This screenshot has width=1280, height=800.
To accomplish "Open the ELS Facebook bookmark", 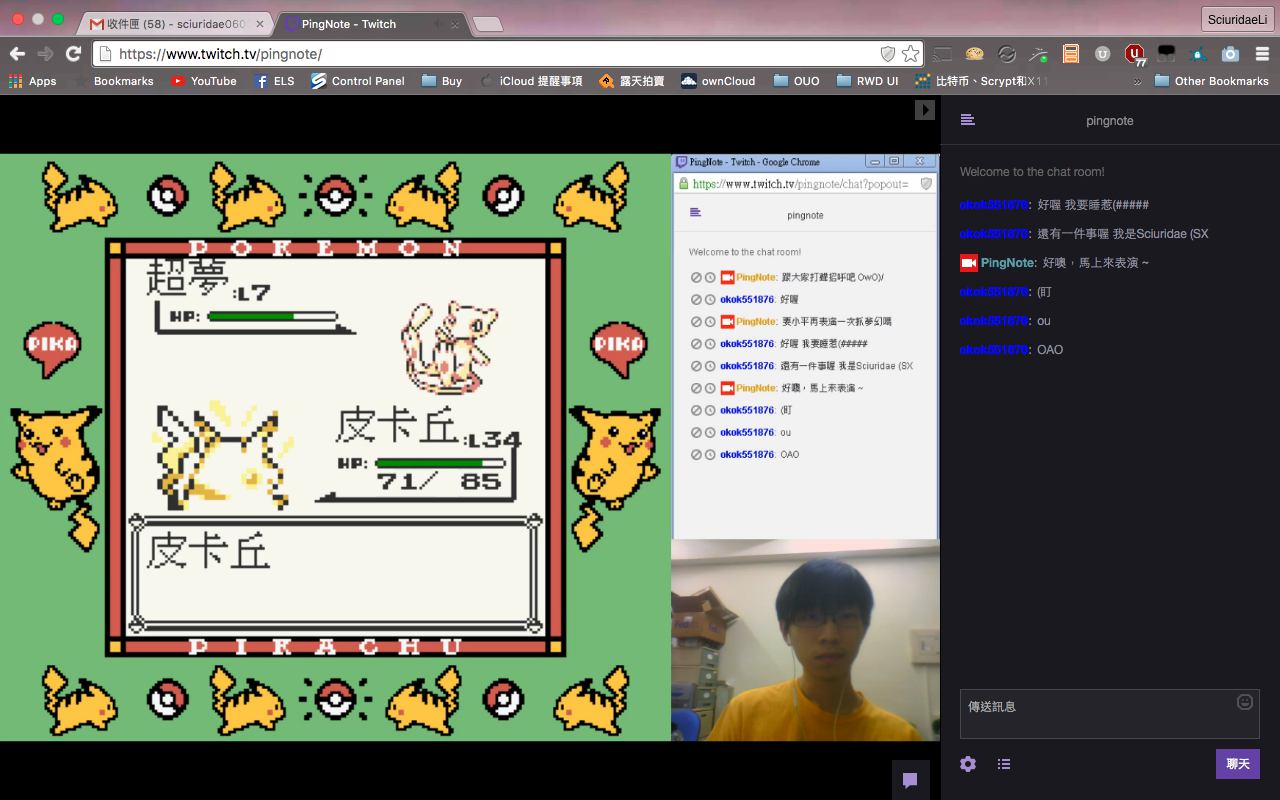I will [x=274, y=81].
